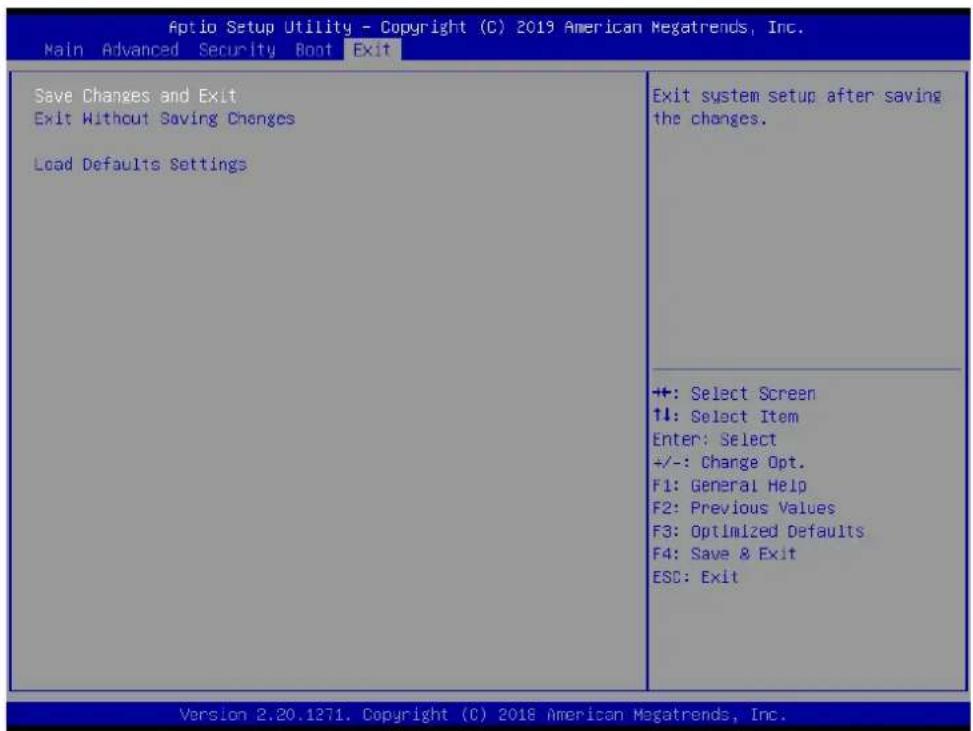Choose Save Changes and Exit
This screenshot has width=973, height=731.
[135, 96]
